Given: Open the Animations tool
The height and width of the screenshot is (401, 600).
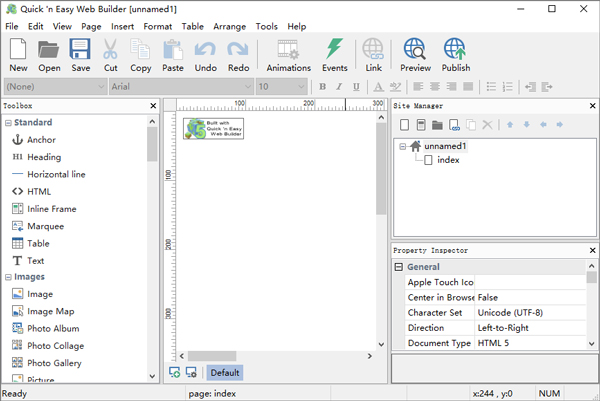Looking at the screenshot, I should (x=289, y=55).
